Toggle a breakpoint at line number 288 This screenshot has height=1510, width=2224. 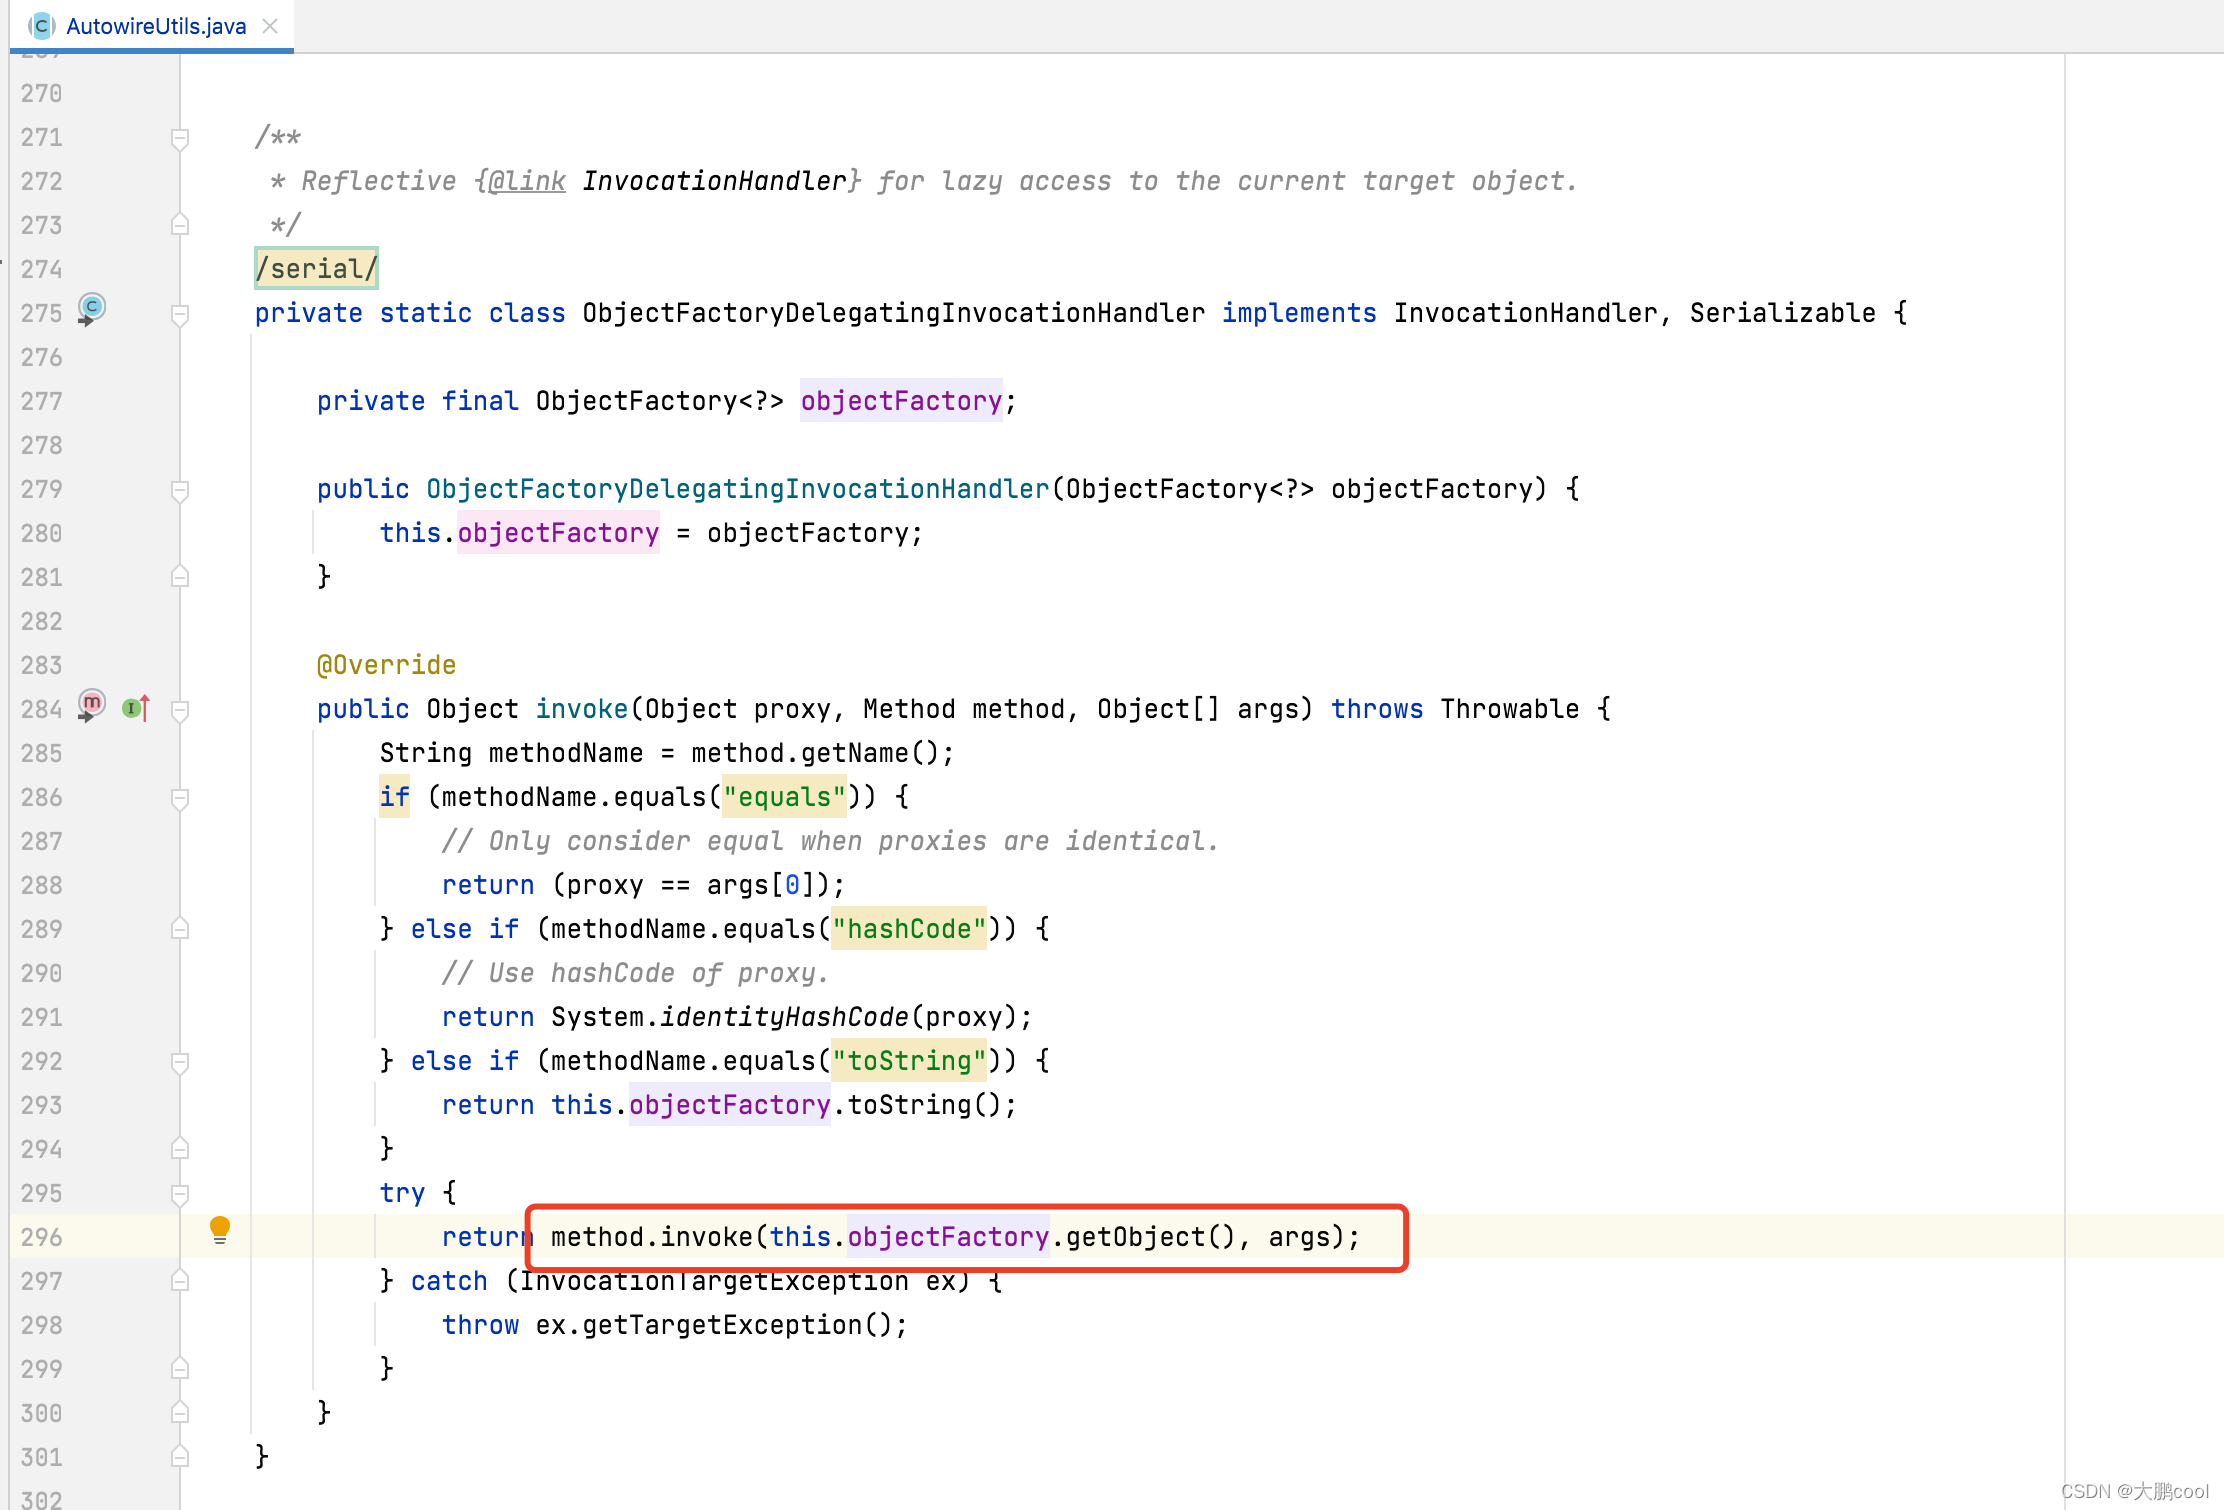[42, 885]
